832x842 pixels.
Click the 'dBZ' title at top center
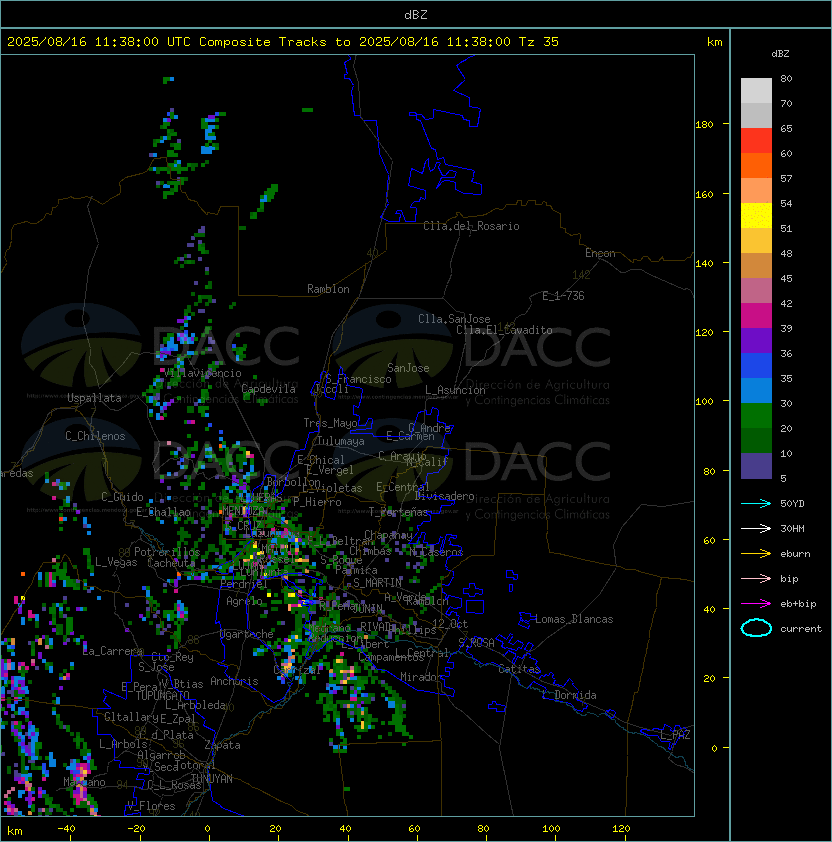click(416, 14)
